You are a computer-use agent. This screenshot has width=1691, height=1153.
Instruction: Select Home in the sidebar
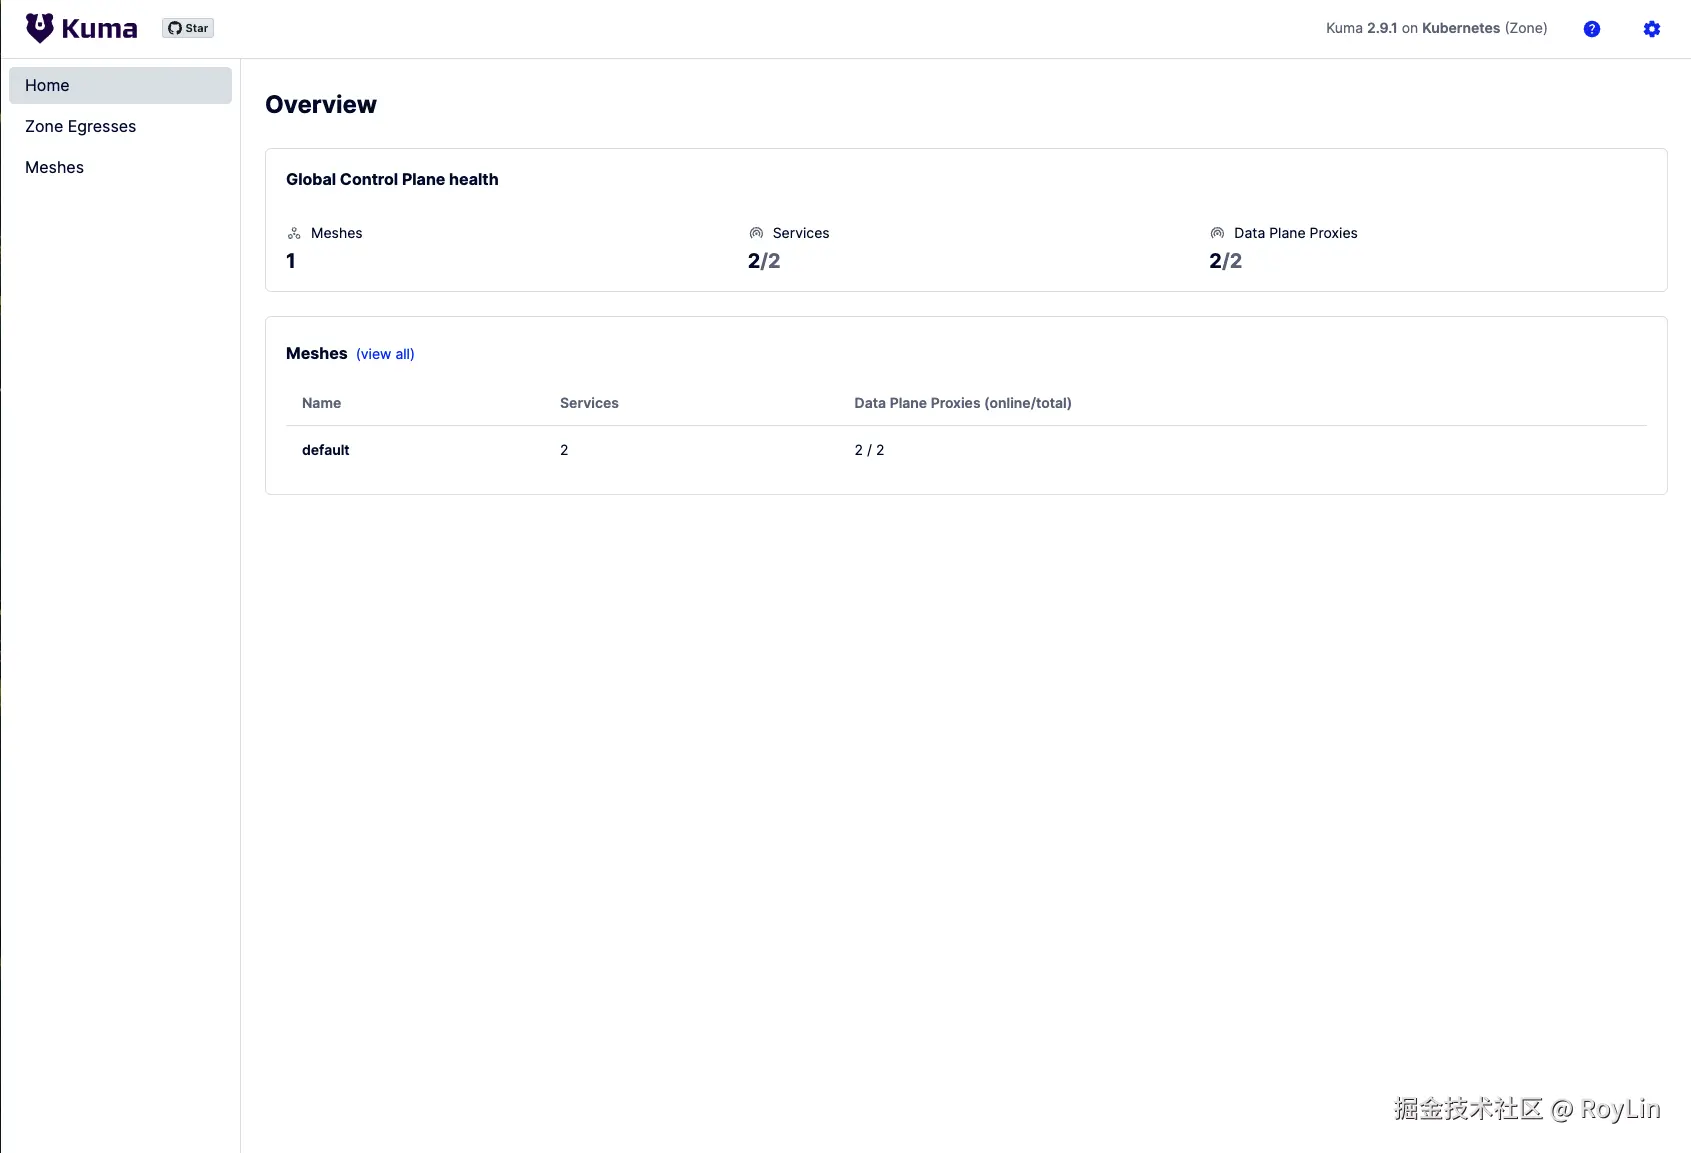(120, 85)
